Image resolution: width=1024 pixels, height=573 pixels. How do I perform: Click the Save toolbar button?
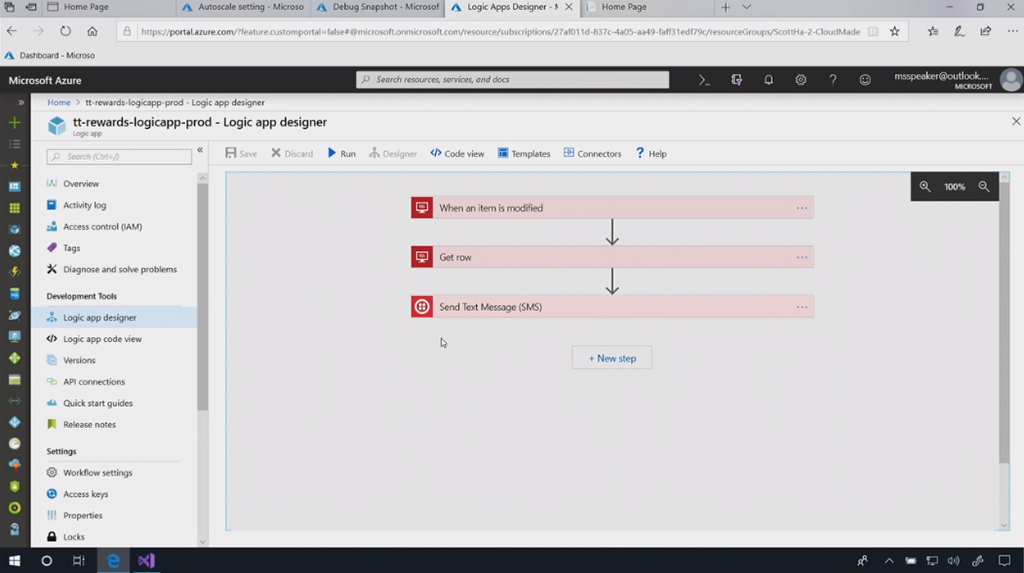241,154
